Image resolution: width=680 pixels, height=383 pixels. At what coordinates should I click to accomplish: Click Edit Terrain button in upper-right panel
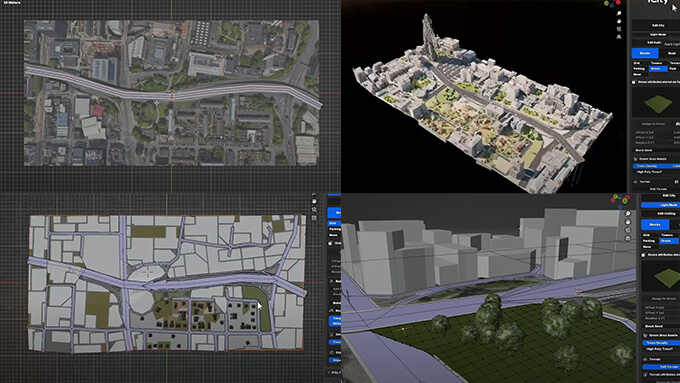656,189
